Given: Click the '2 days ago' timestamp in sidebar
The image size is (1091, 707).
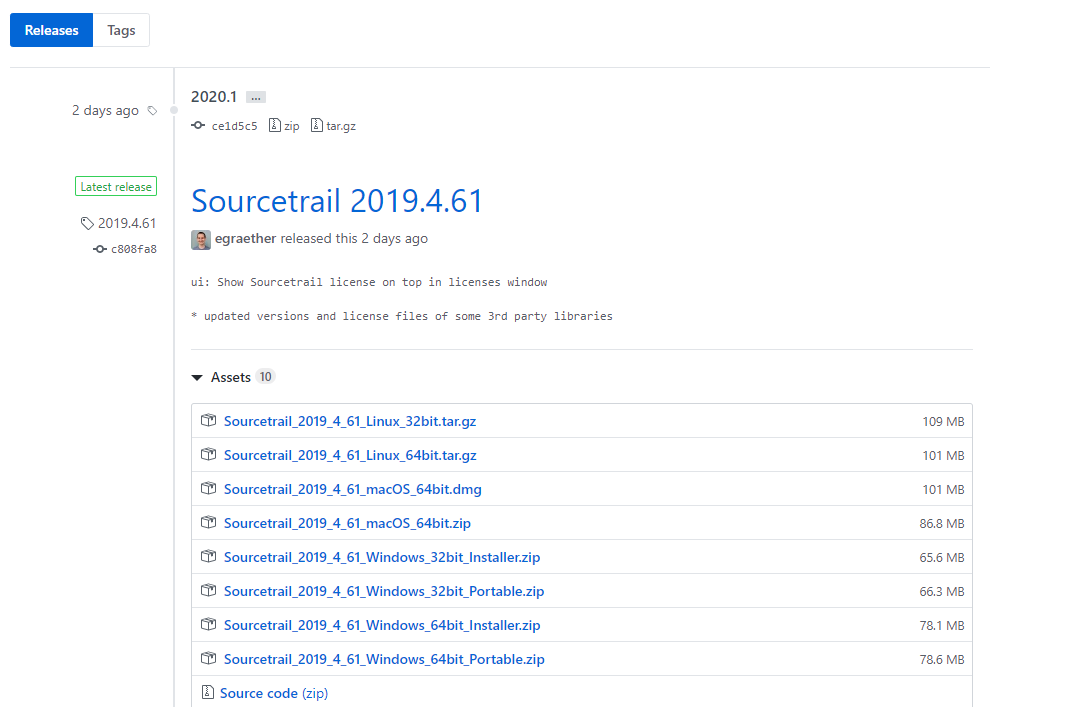Looking at the screenshot, I should [105, 111].
